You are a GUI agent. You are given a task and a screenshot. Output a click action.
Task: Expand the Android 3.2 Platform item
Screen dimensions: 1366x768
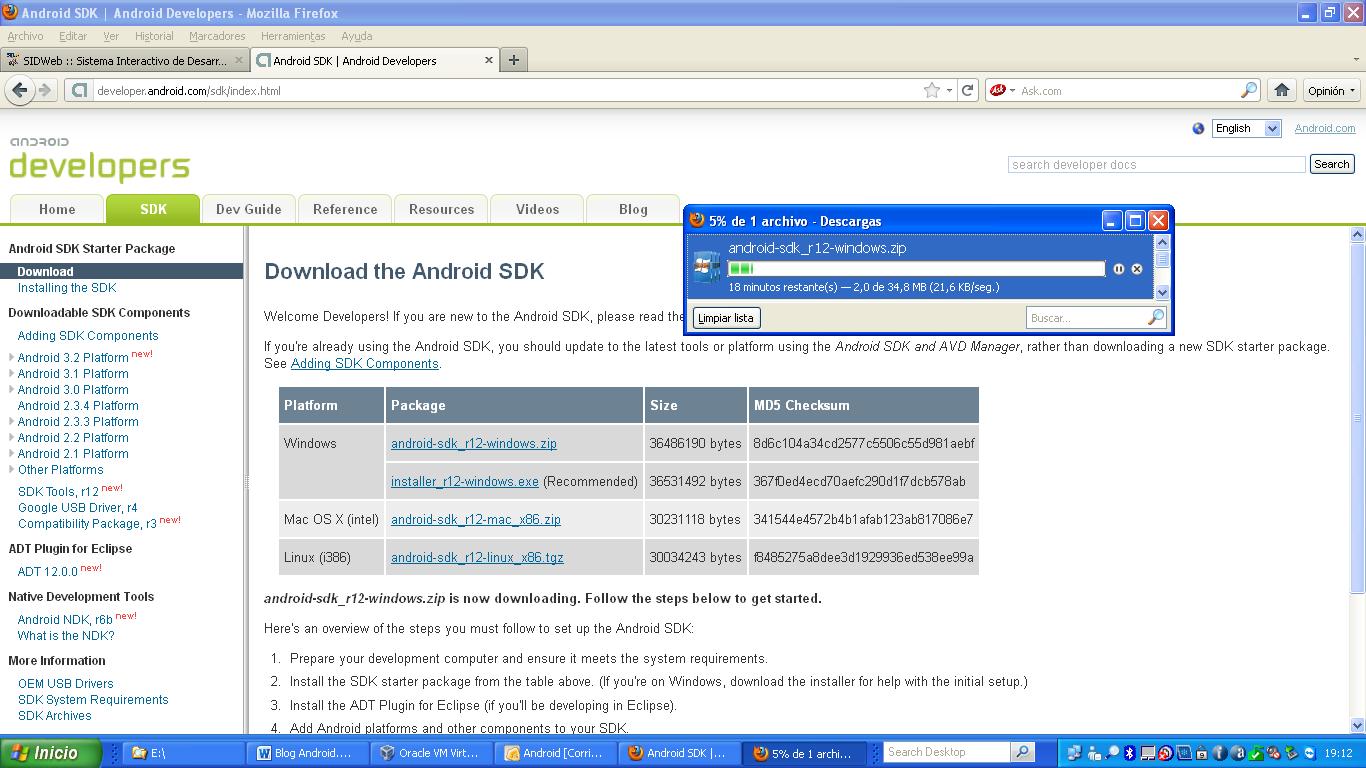(12, 357)
